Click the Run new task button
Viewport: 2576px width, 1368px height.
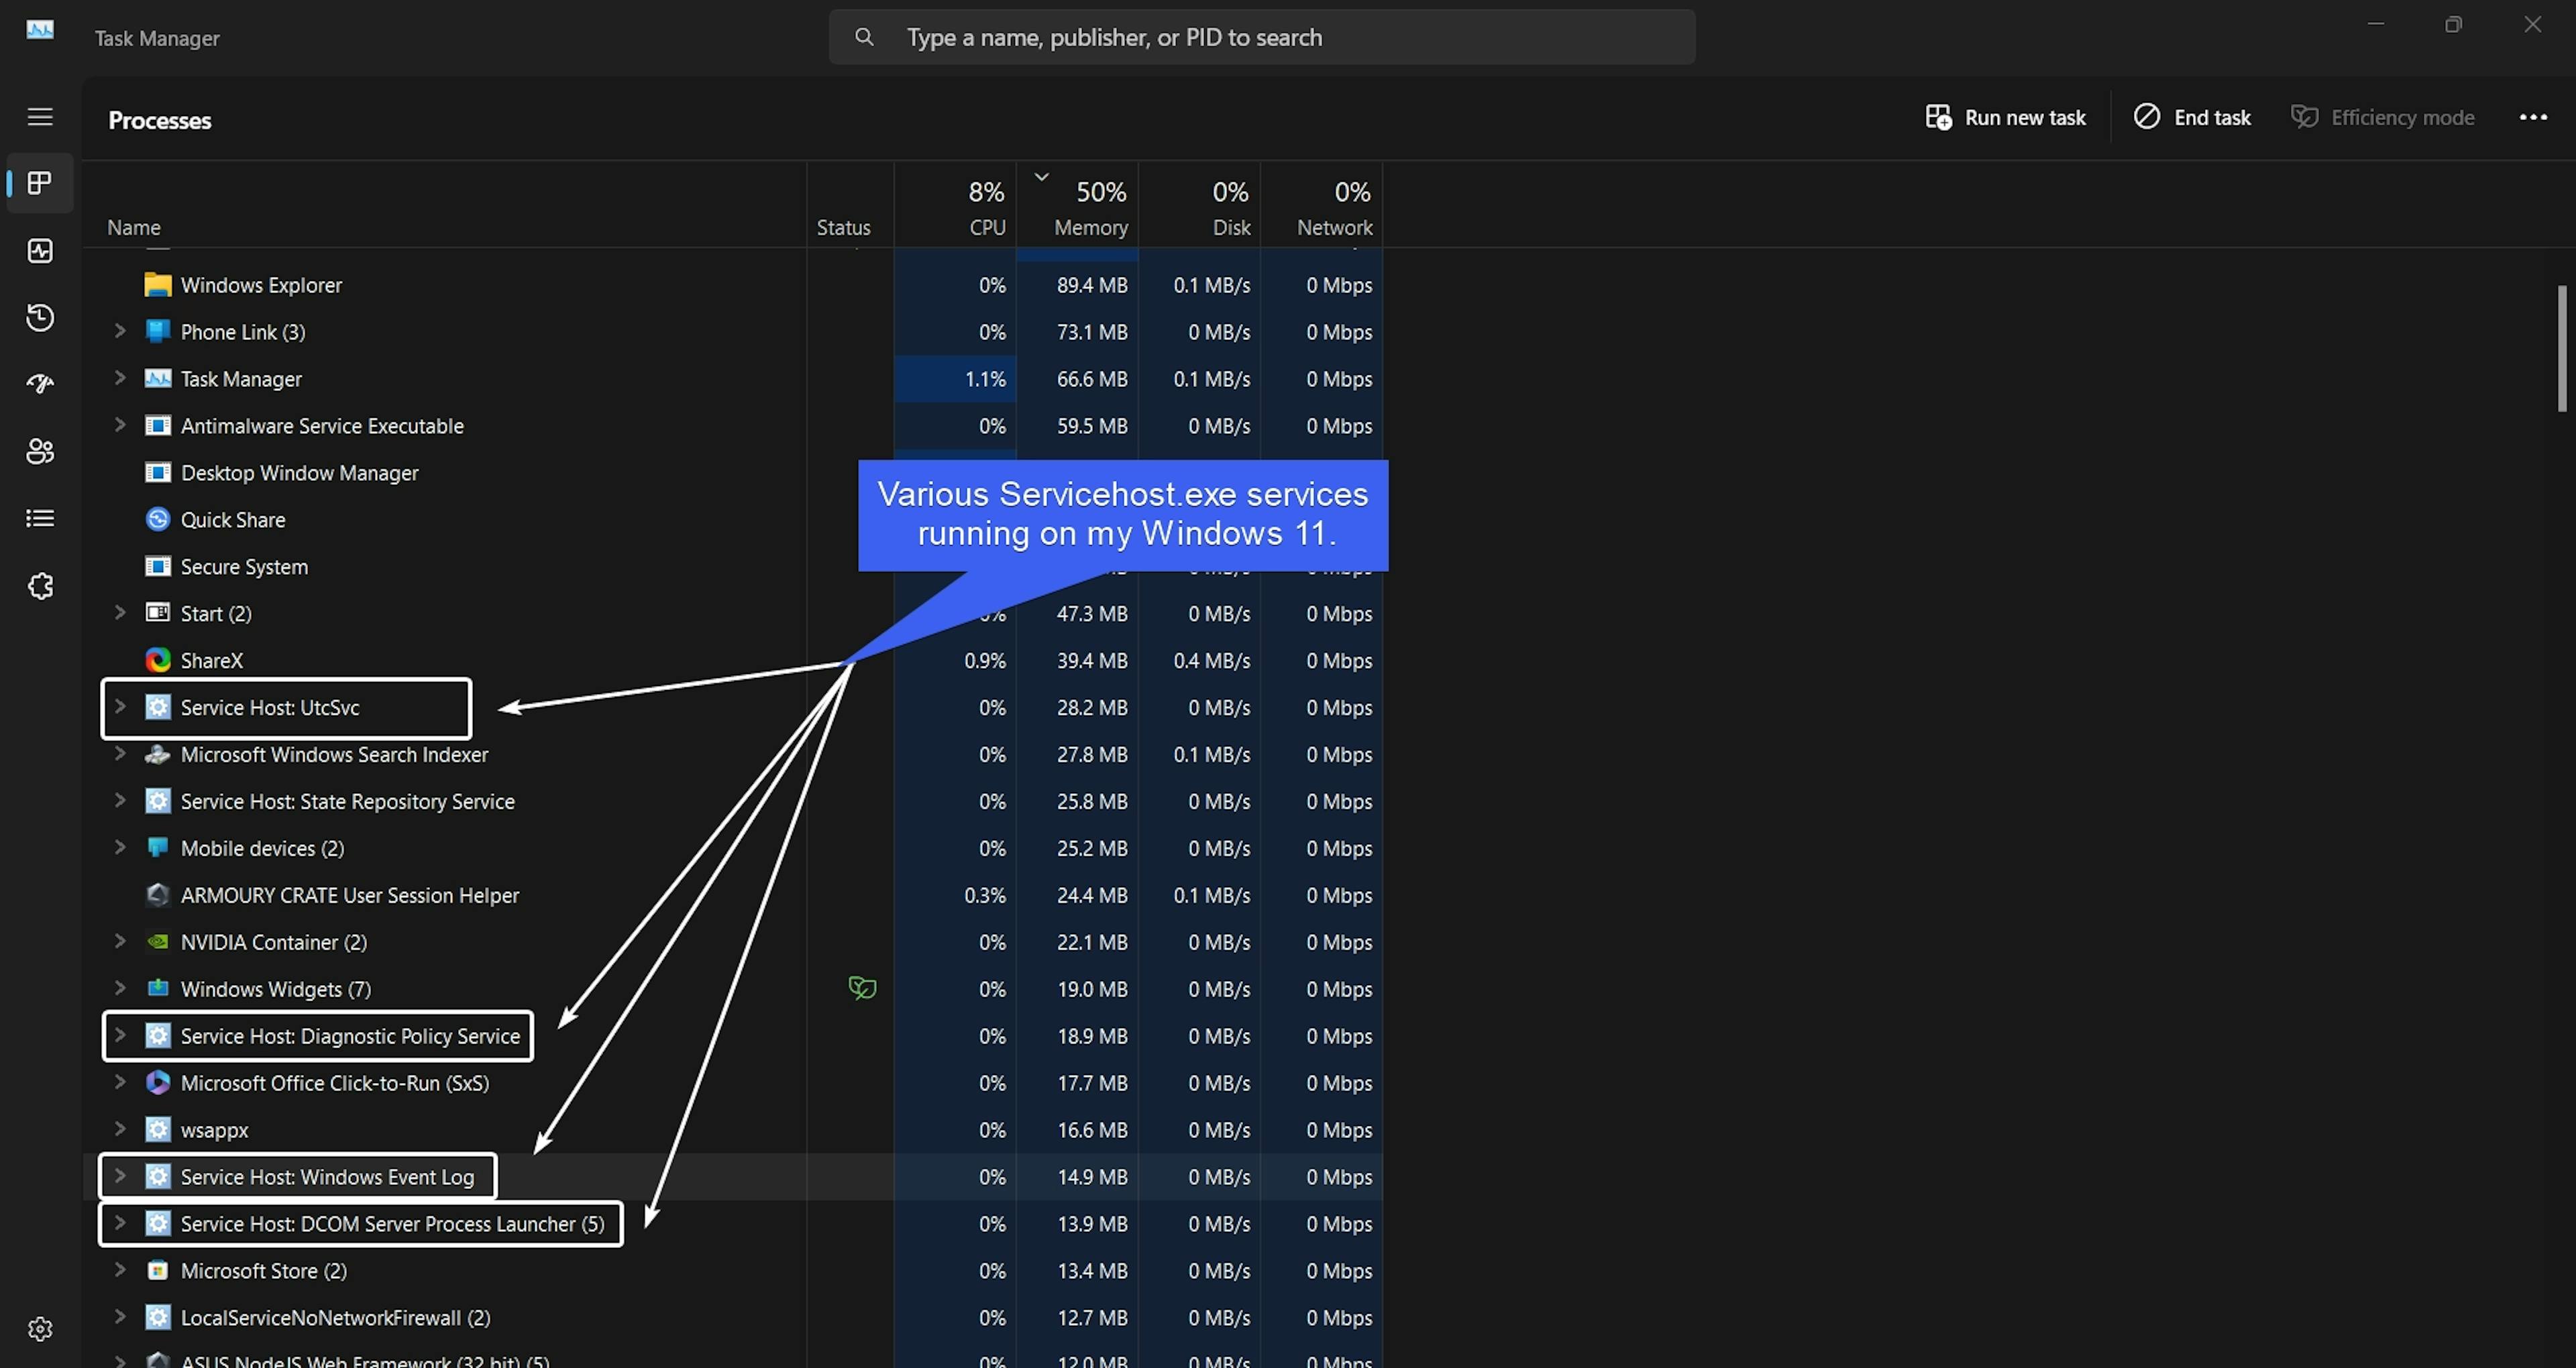click(x=2005, y=118)
